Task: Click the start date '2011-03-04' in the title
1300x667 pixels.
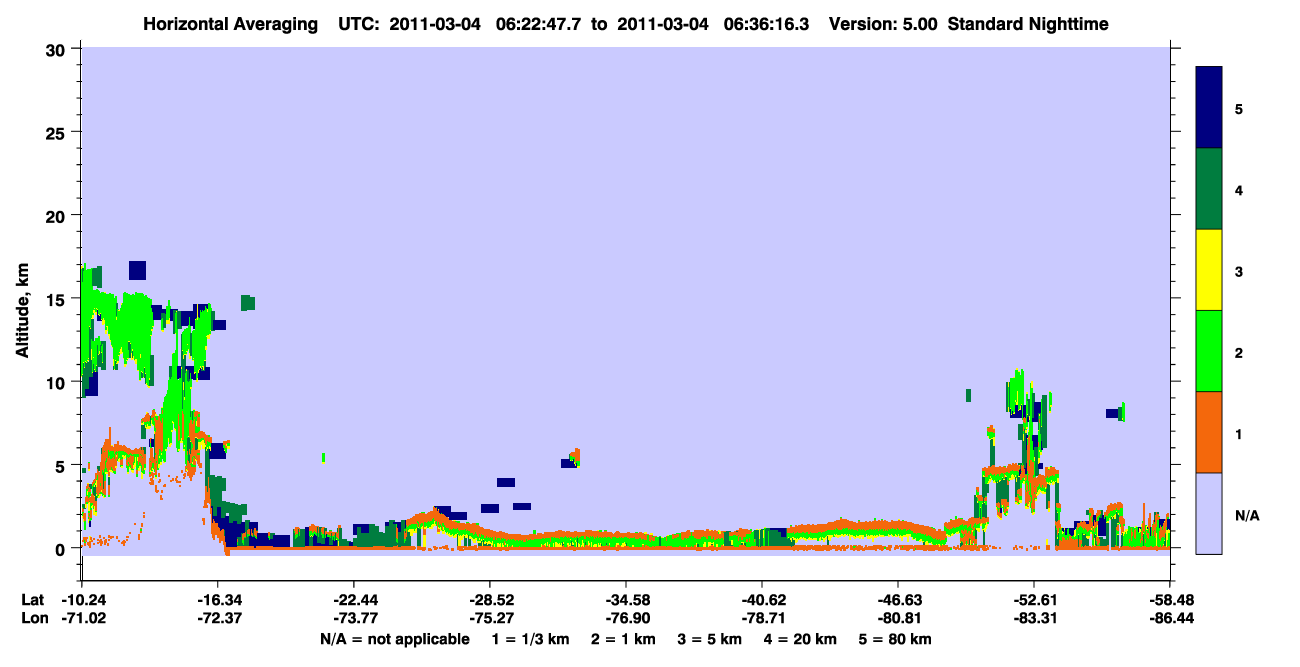Action: (435, 23)
